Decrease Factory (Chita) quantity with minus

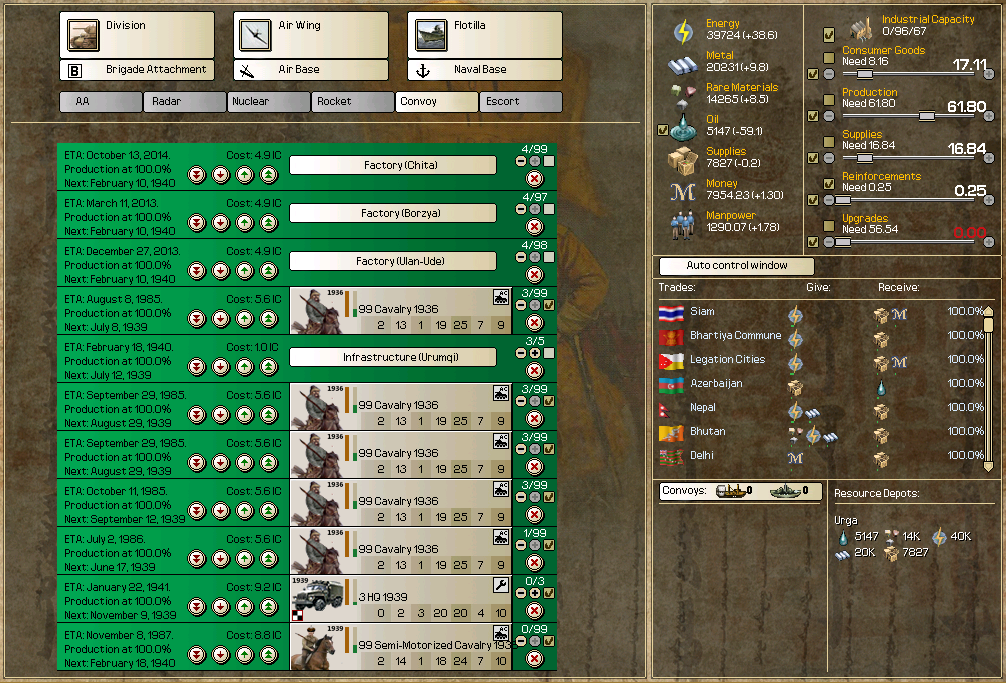[521, 161]
